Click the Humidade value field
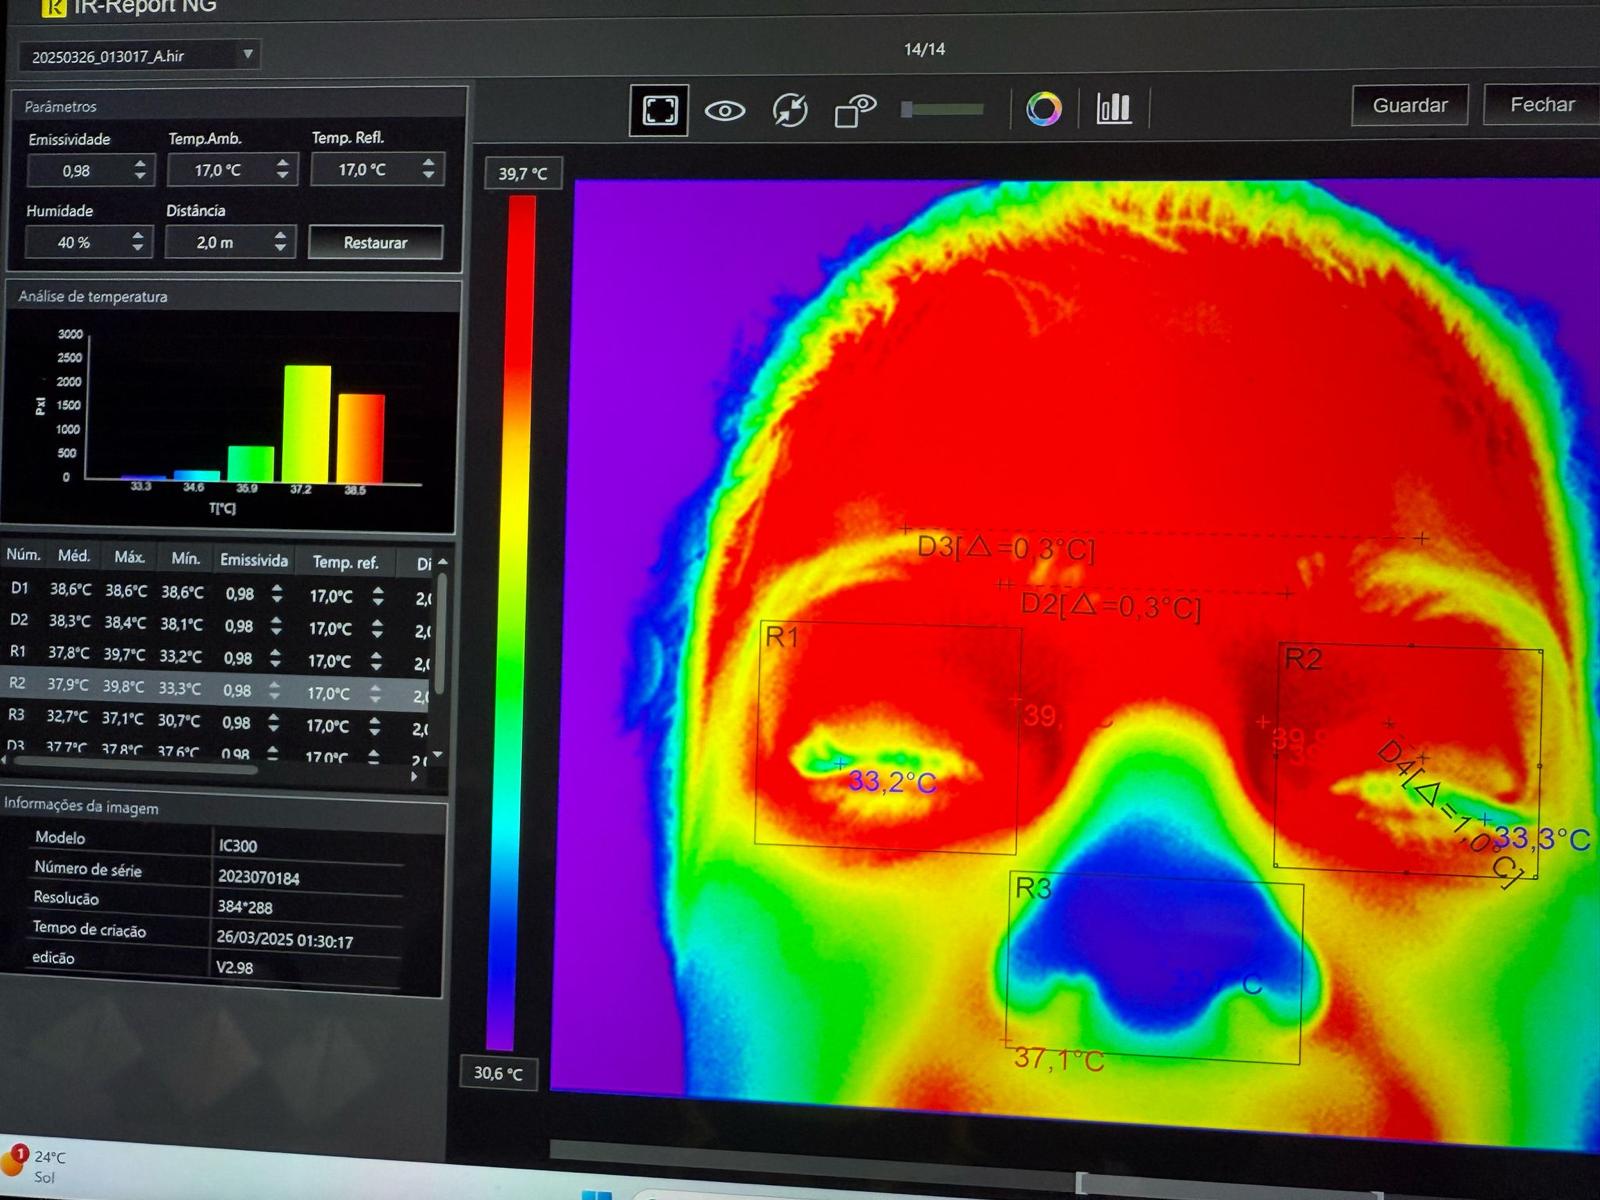The image size is (1600, 1200). pos(75,242)
